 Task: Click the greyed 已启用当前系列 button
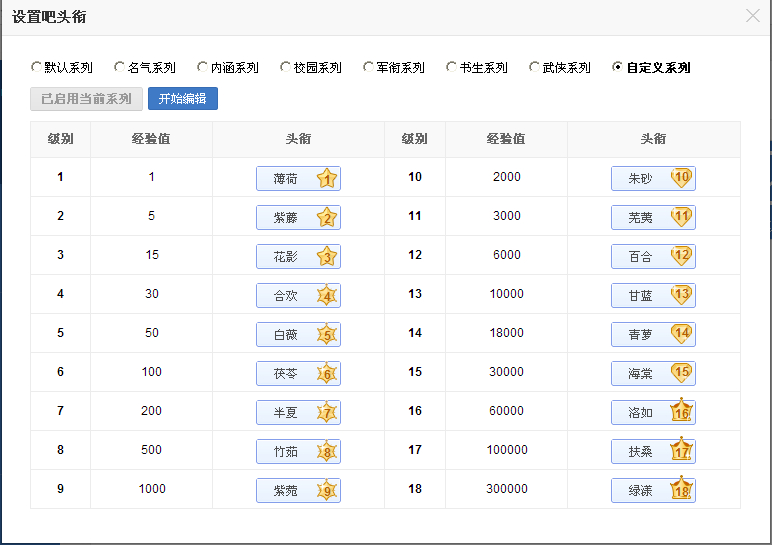(86, 98)
